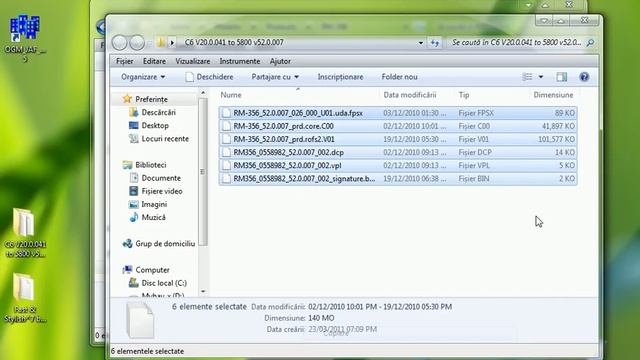640x360 pixels.
Task: Select Biblioteci in the navigation pane
Action: (151, 165)
